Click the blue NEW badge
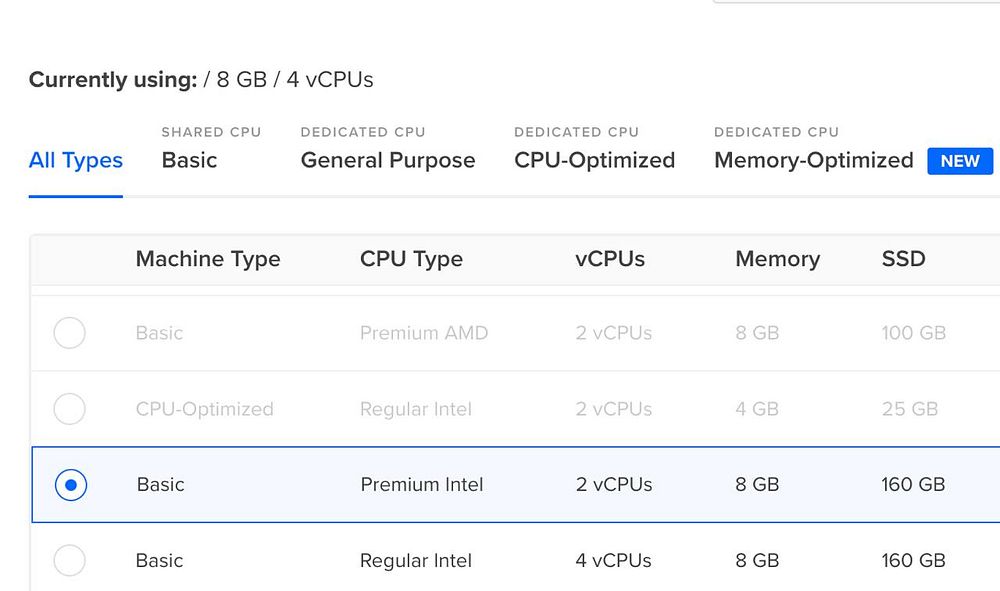The width and height of the screenshot is (1000, 591). (960, 161)
